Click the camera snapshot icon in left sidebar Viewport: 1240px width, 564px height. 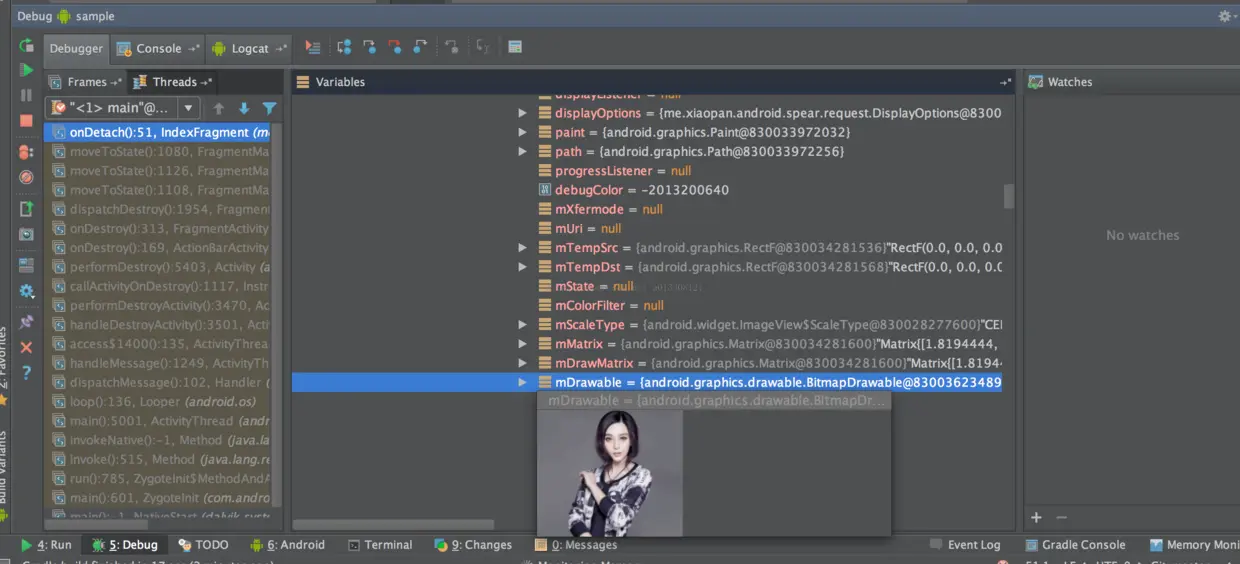[26, 234]
